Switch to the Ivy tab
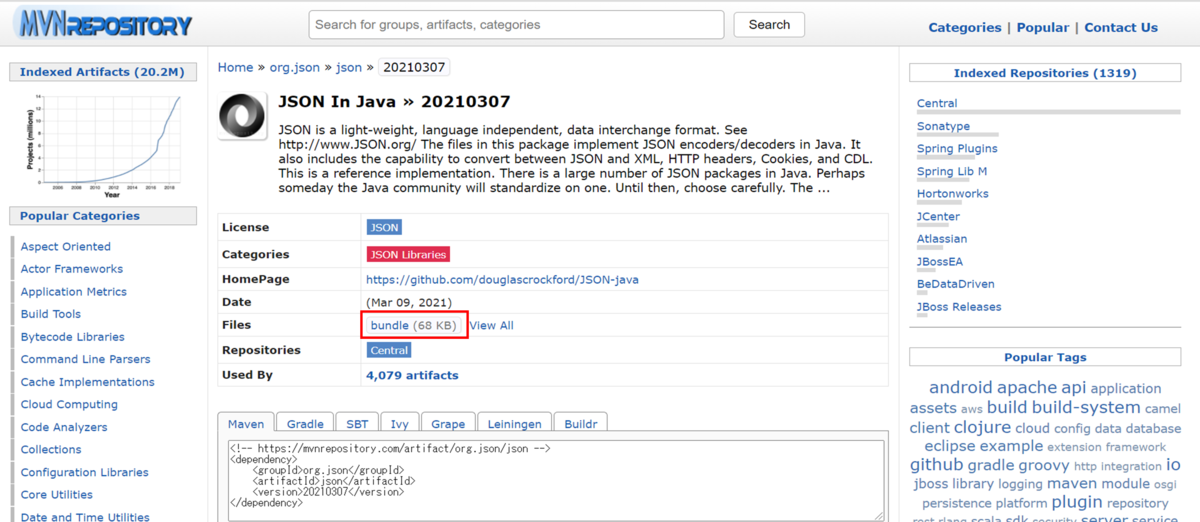 point(398,423)
